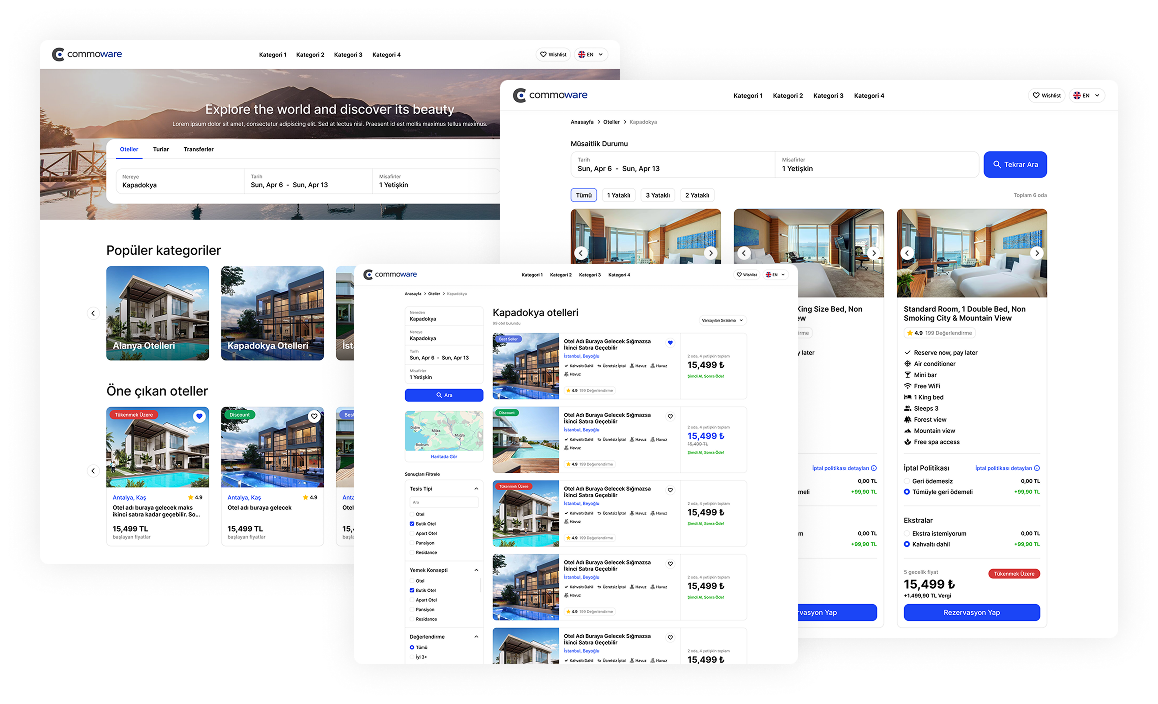
Task: Open the EN language dropdown on room page
Action: (1086, 96)
